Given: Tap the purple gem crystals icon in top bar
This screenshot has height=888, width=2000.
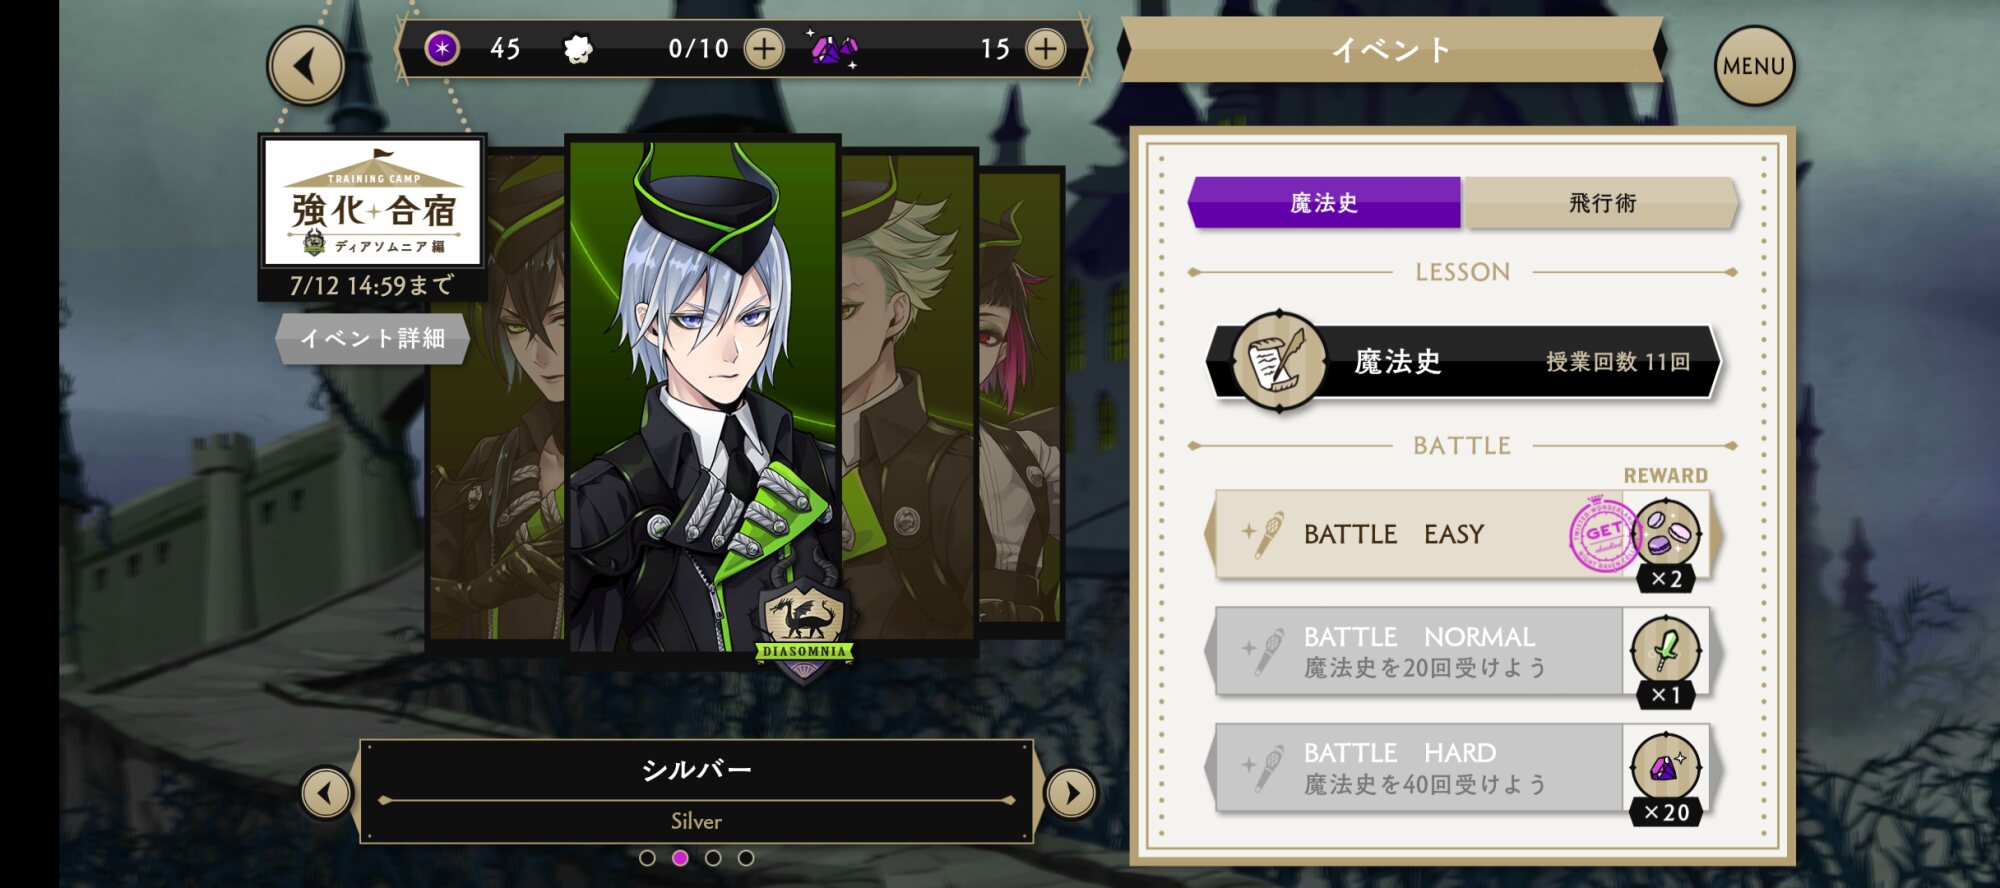Looking at the screenshot, I should coord(834,48).
